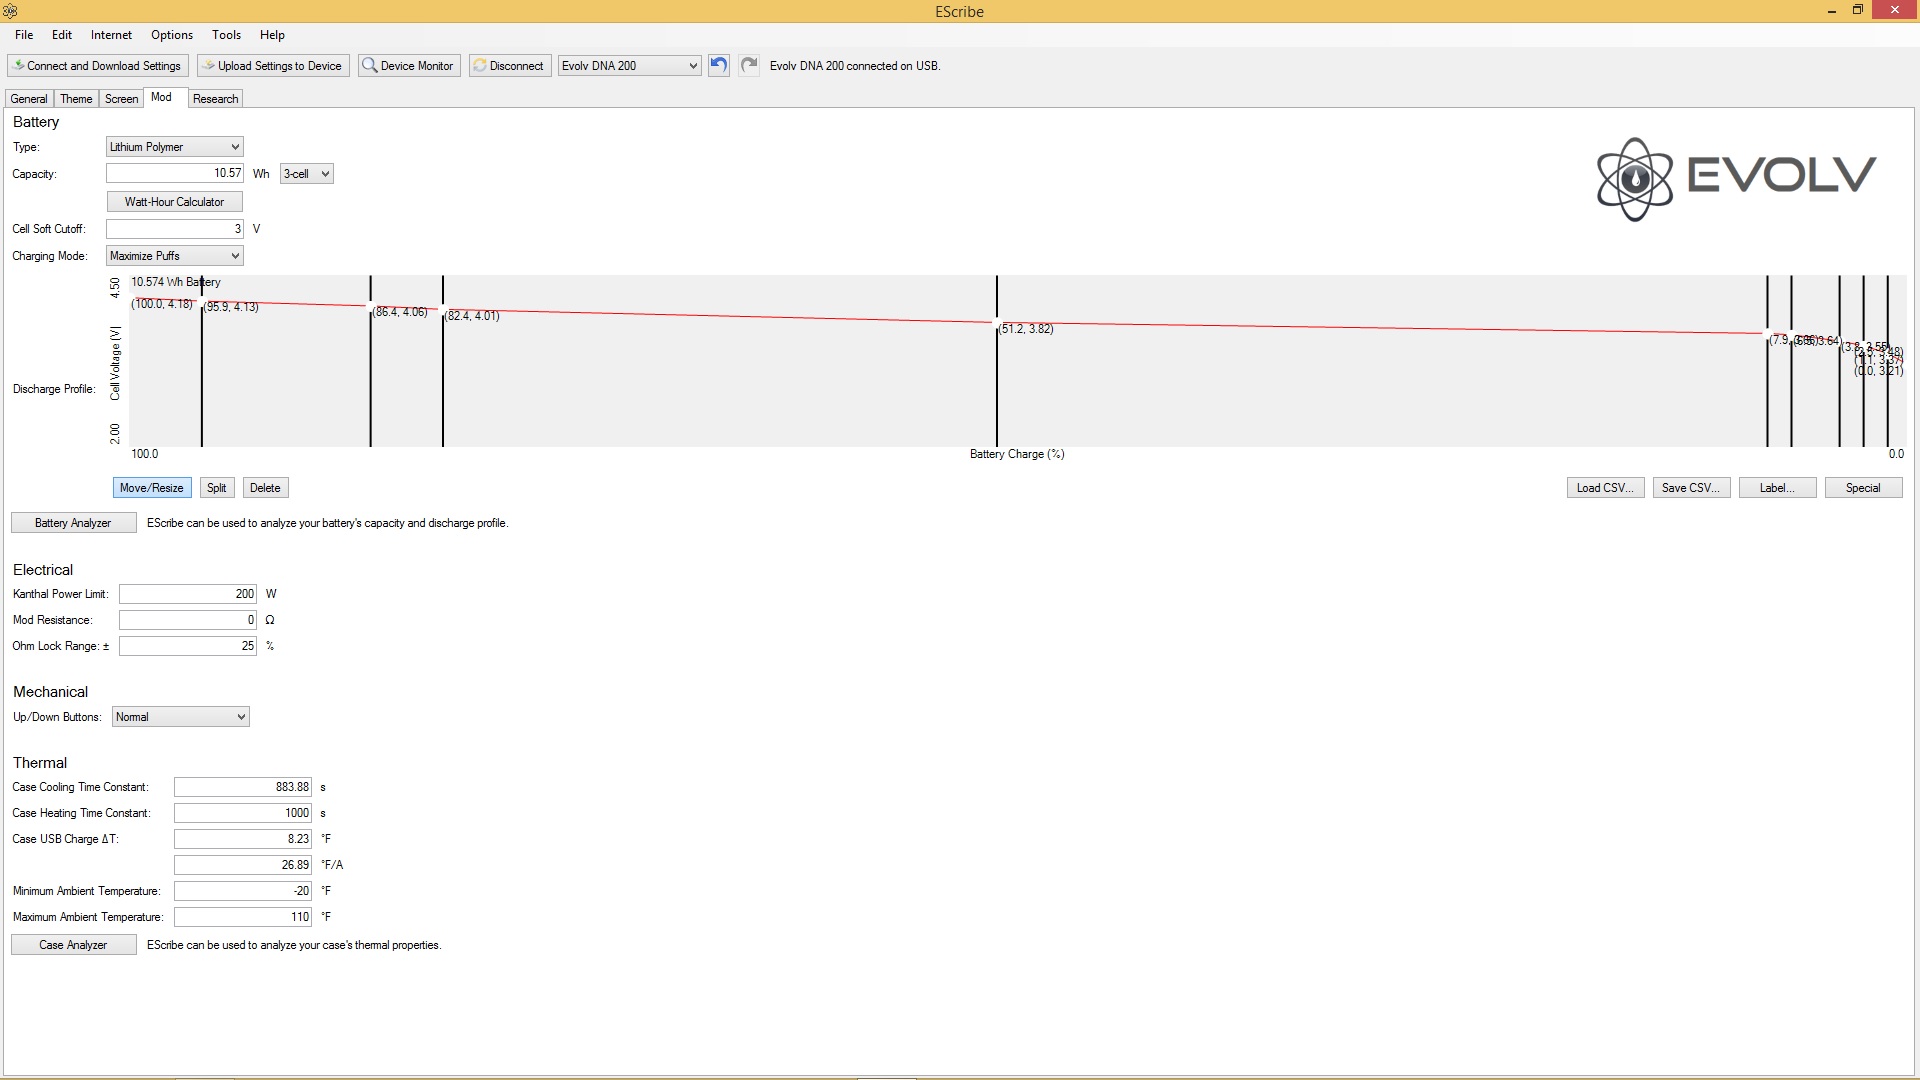Click Connect and Download Settings button
The height and width of the screenshot is (1080, 1920).
coord(98,66)
